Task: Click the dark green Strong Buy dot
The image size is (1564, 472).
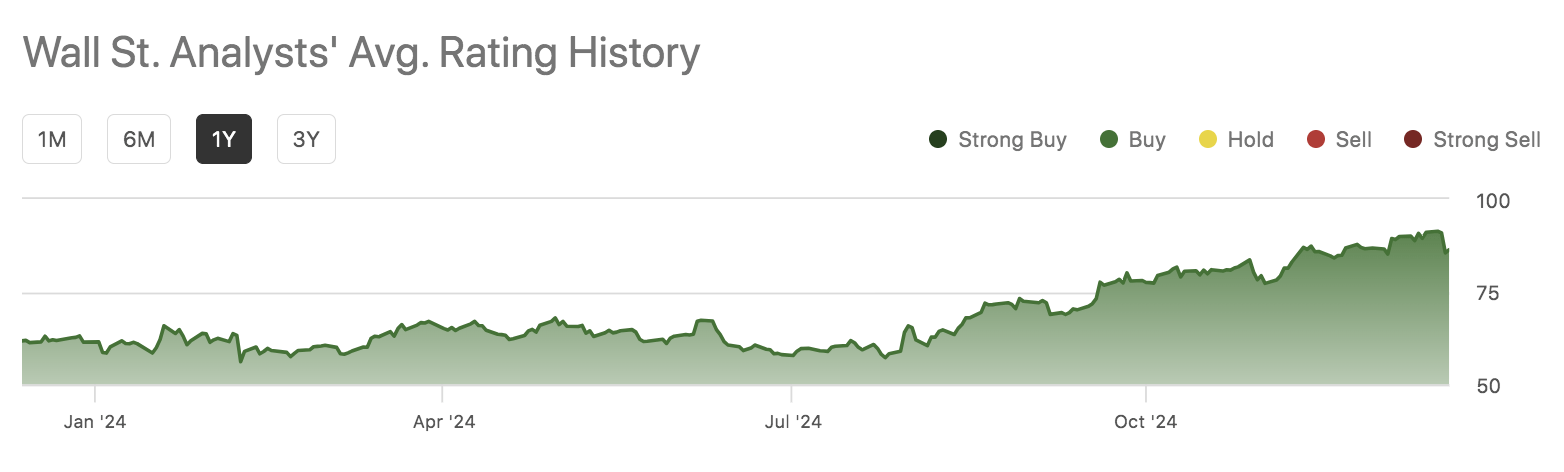Action: (938, 140)
